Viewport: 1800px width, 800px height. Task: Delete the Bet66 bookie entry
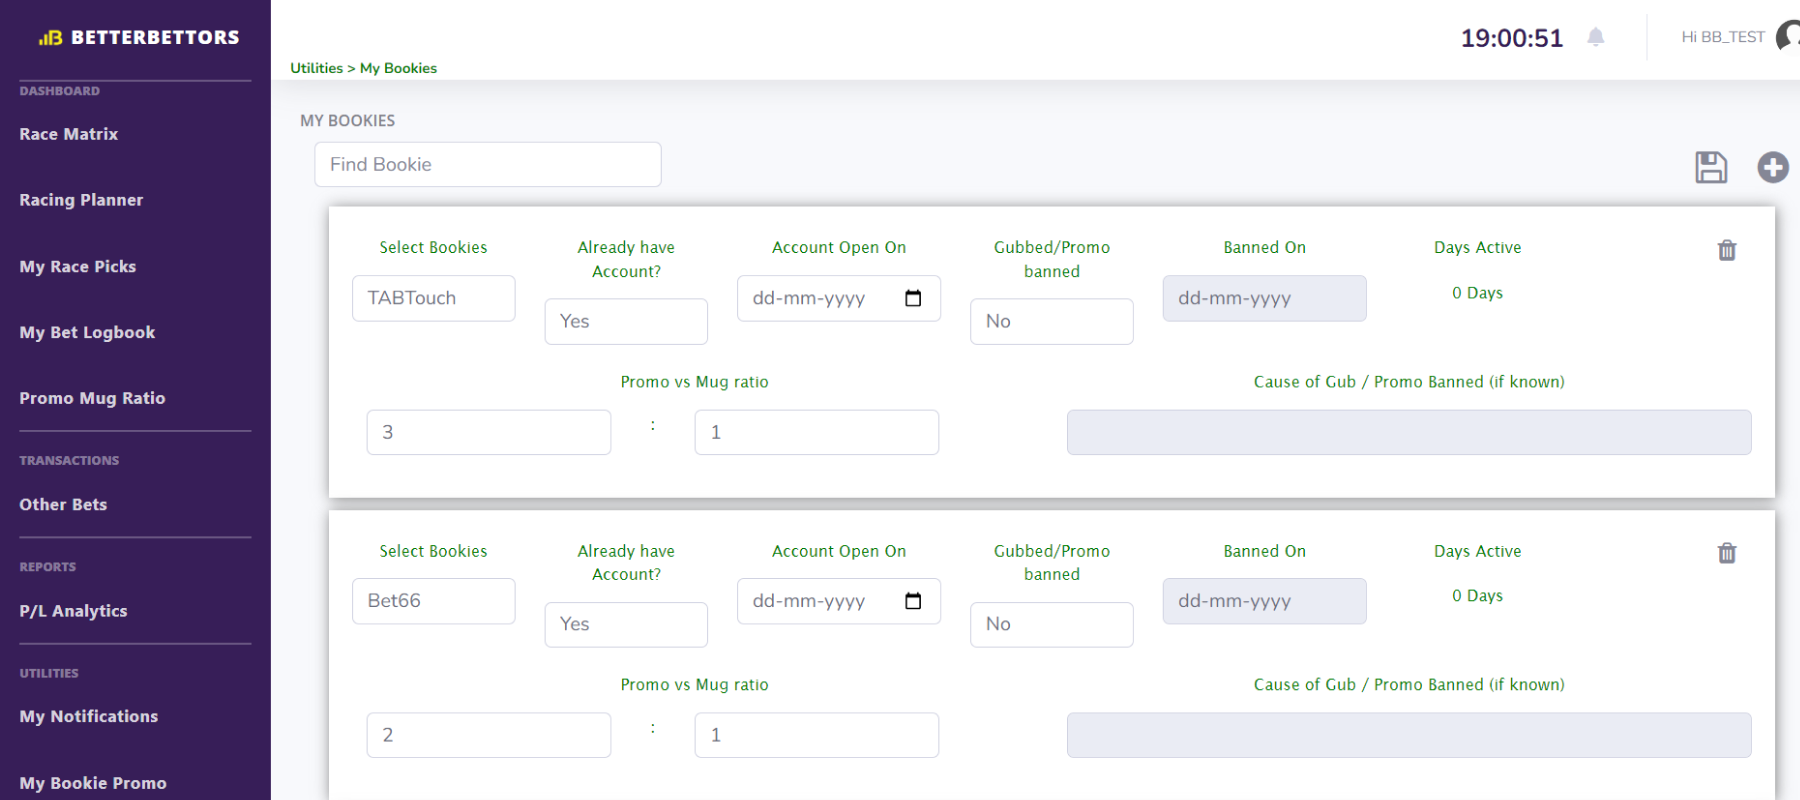(x=1726, y=553)
